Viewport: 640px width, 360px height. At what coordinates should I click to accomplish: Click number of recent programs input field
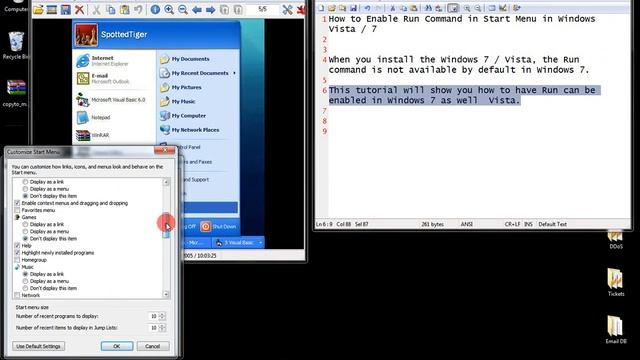pyautogui.click(x=153, y=316)
